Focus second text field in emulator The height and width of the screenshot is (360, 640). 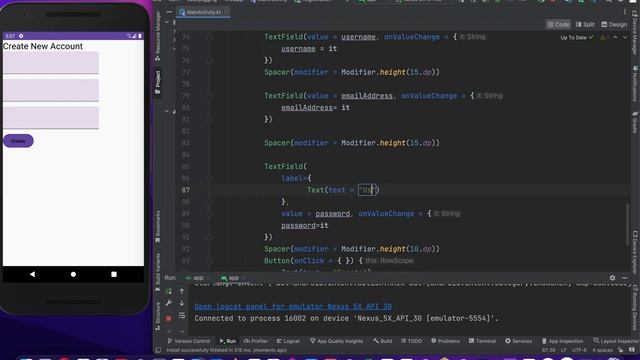(x=51, y=90)
